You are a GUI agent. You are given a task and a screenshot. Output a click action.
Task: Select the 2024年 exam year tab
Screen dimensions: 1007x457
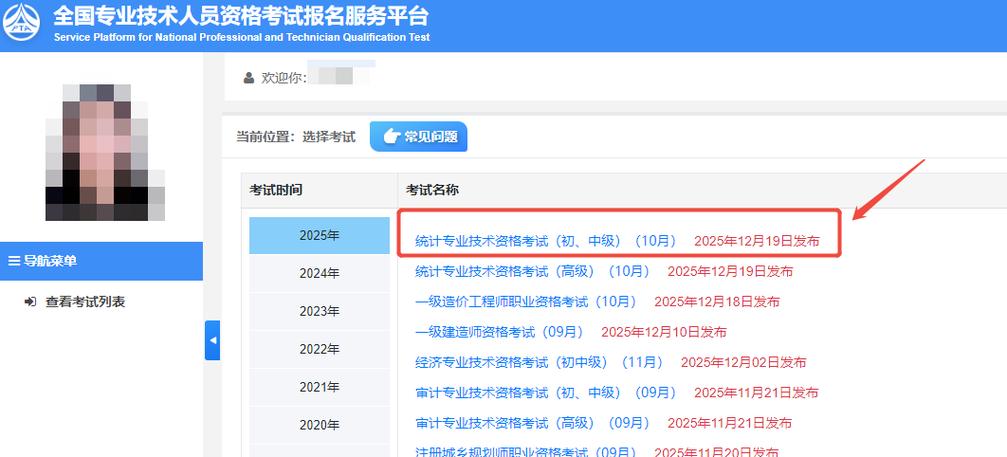(319, 273)
